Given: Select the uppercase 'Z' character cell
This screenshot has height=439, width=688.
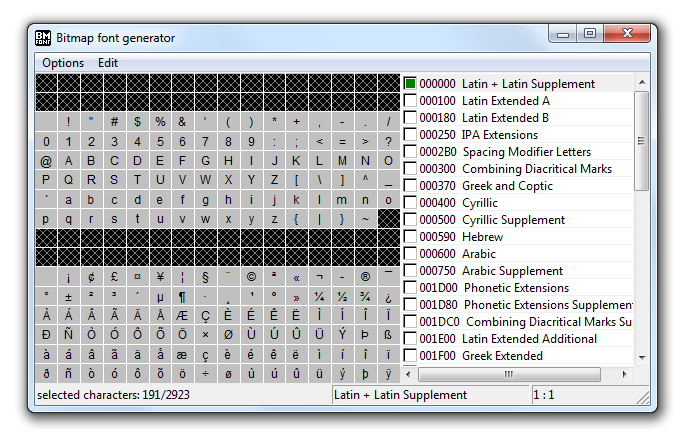Looking at the screenshot, I should coord(274,180).
